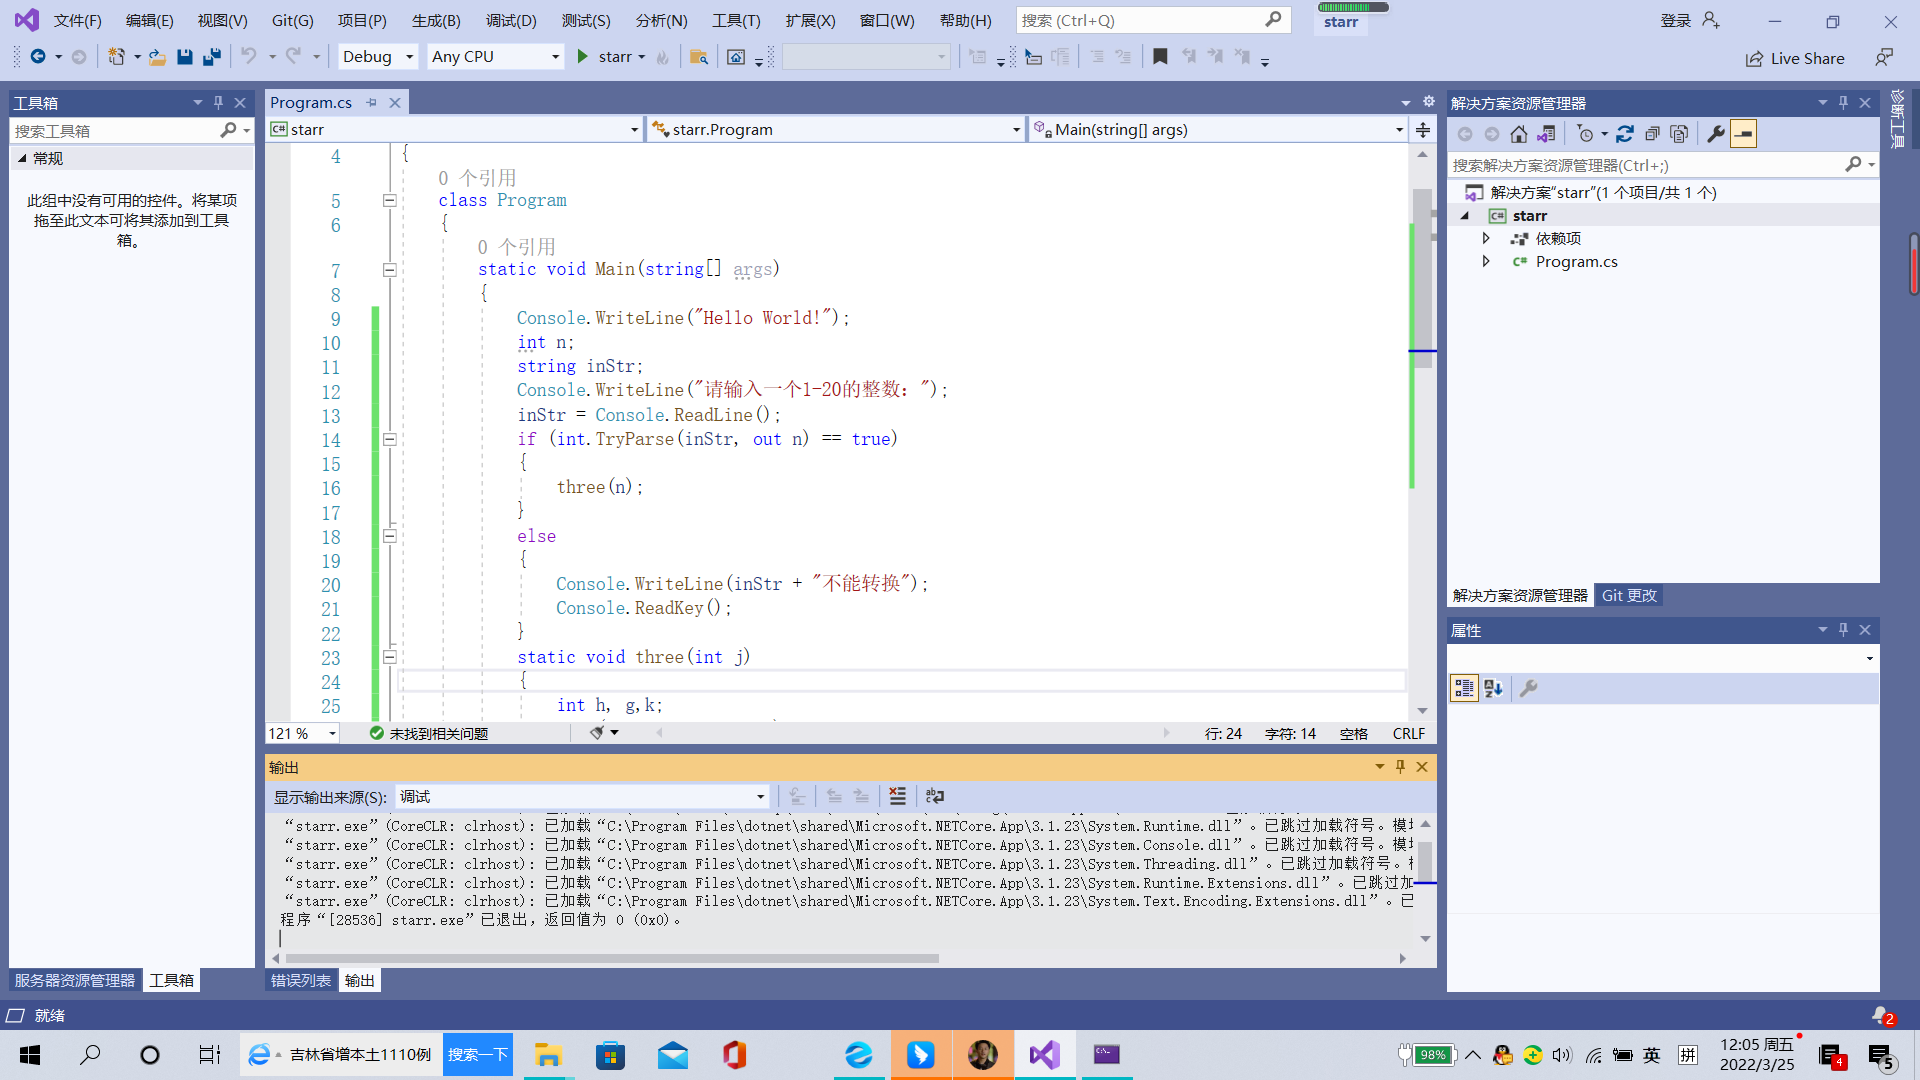Click the Live Share button
This screenshot has height=1080, width=1920.
[1796, 58]
